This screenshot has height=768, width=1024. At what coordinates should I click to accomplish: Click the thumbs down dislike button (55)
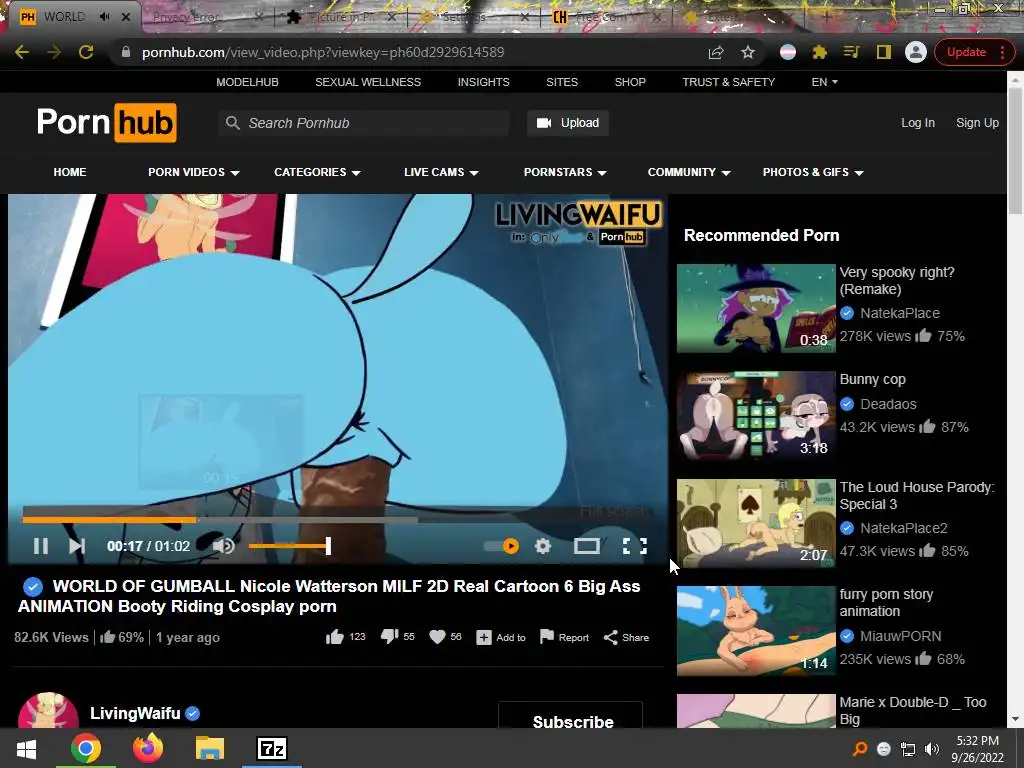point(397,637)
